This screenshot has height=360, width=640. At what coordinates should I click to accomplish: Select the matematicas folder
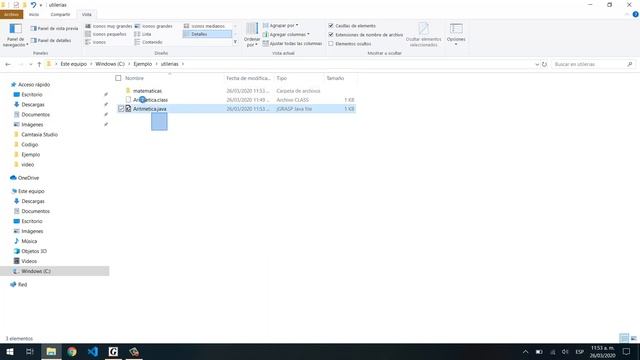147,91
